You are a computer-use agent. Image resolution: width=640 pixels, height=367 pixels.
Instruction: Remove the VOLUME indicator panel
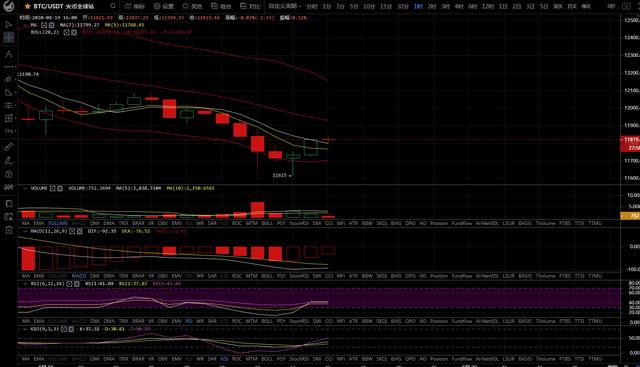point(60,188)
